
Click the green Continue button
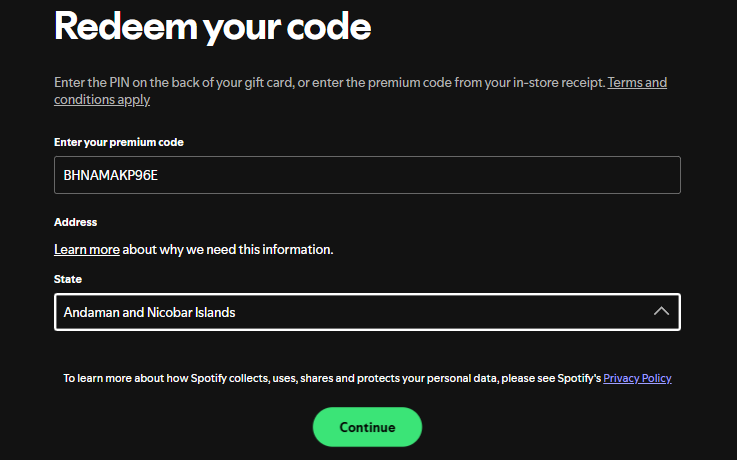coord(367,427)
